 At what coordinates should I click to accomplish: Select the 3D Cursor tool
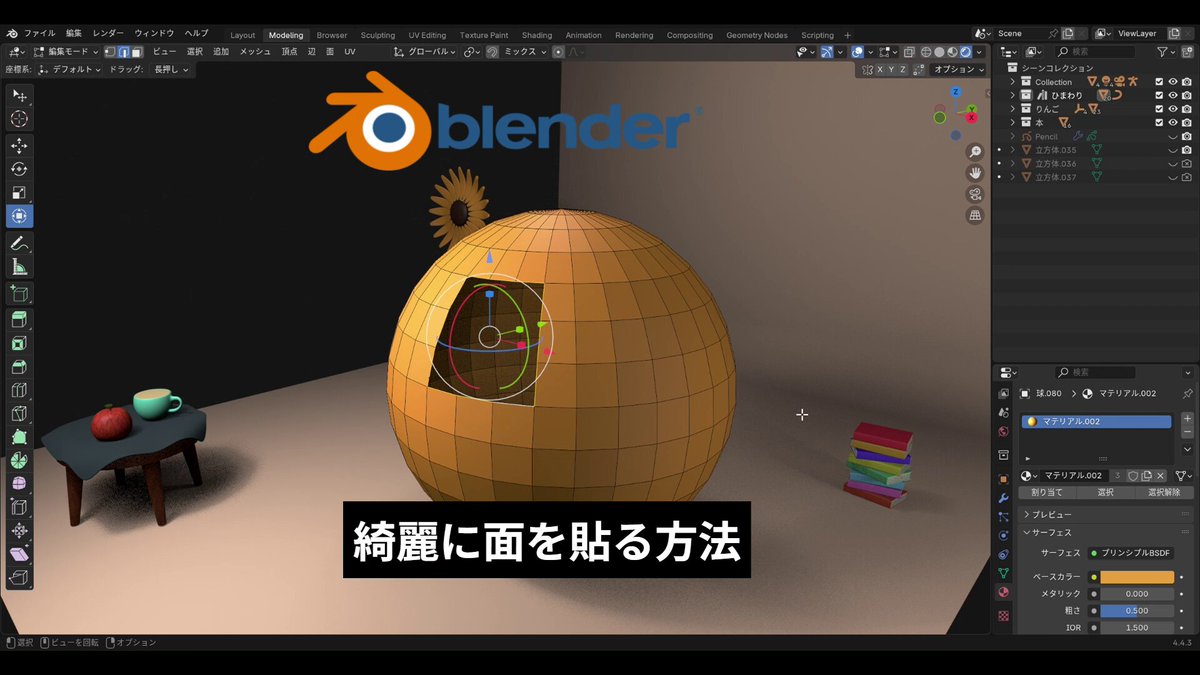(x=19, y=120)
